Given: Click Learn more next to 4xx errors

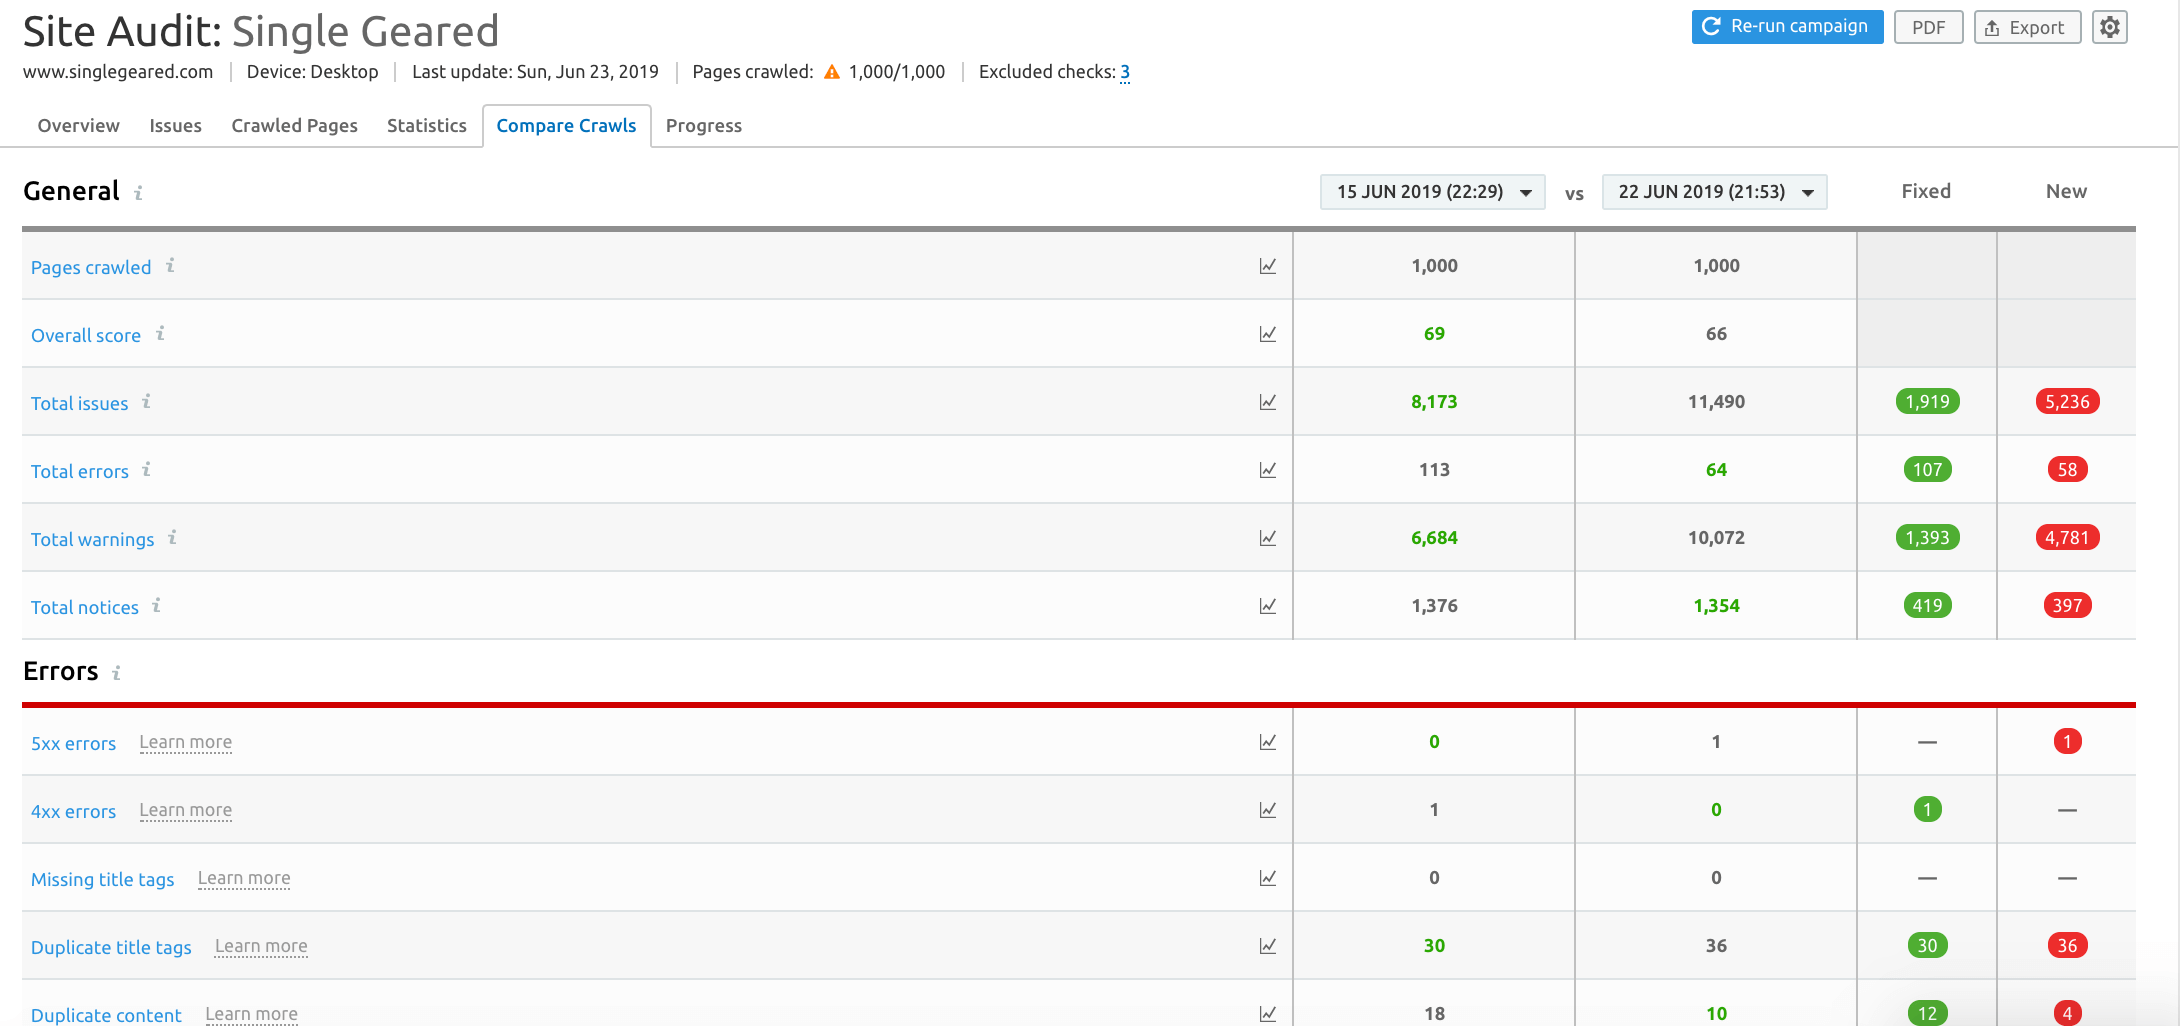Looking at the screenshot, I should [x=186, y=810].
